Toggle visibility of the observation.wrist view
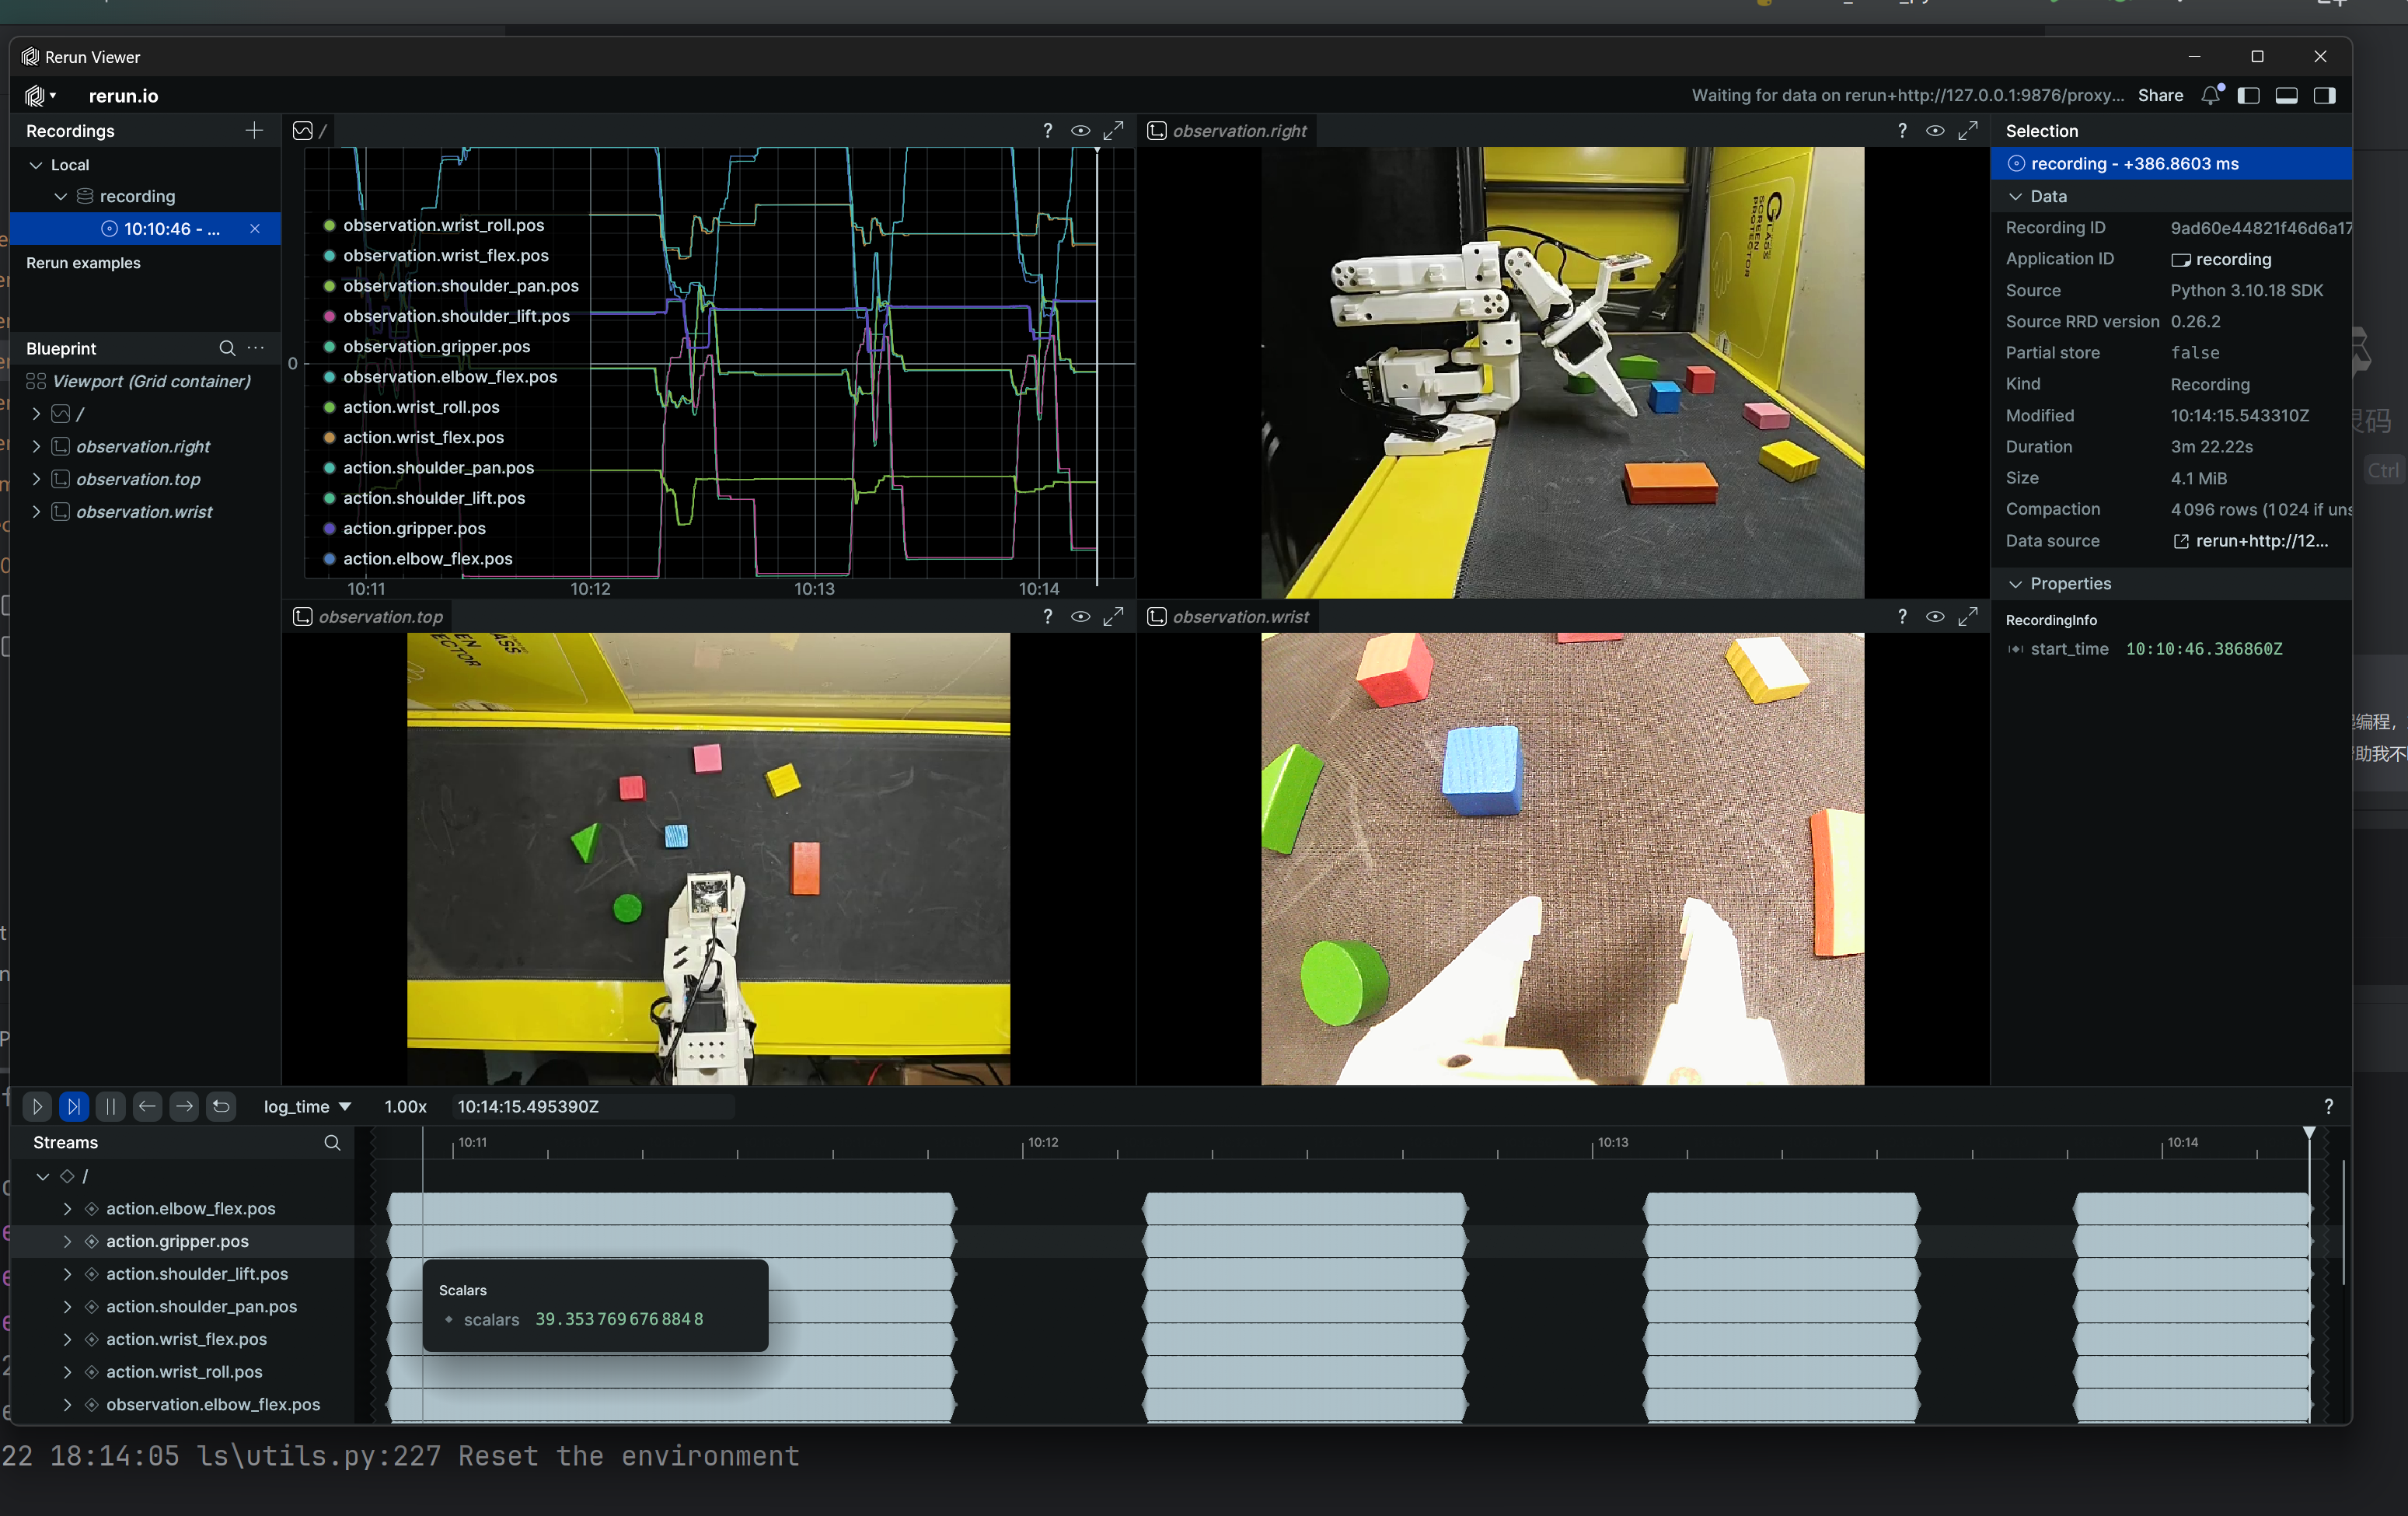This screenshot has width=2408, height=1516. pos(1935,617)
